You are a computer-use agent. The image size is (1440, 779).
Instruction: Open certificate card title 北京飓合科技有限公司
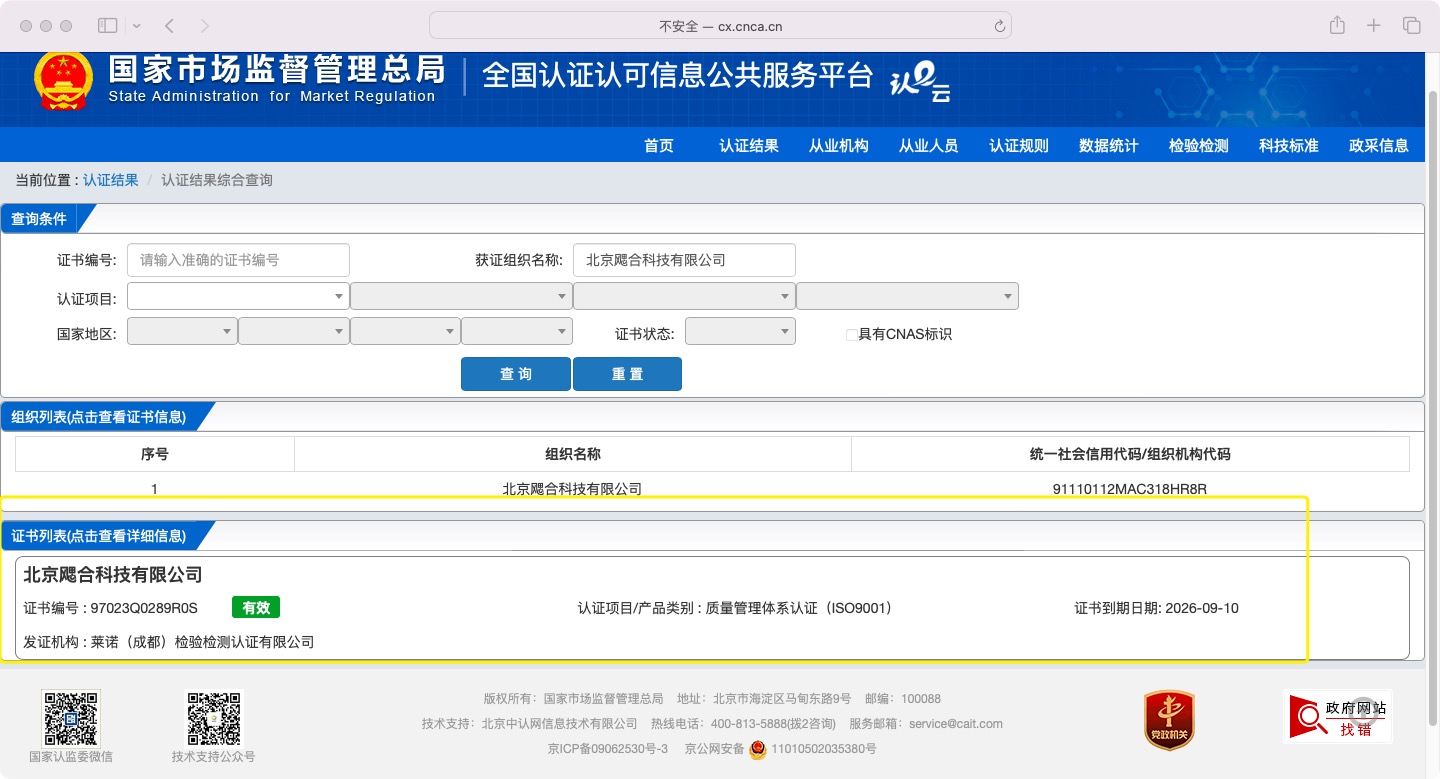pyautogui.click(x=113, y=575)
